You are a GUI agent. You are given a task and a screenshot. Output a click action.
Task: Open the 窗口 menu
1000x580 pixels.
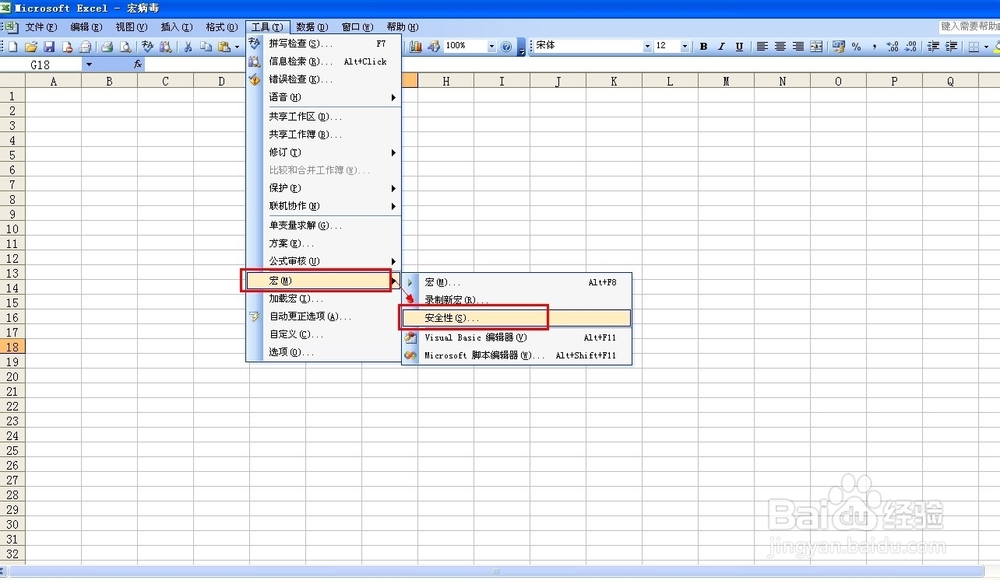point(357,27)
